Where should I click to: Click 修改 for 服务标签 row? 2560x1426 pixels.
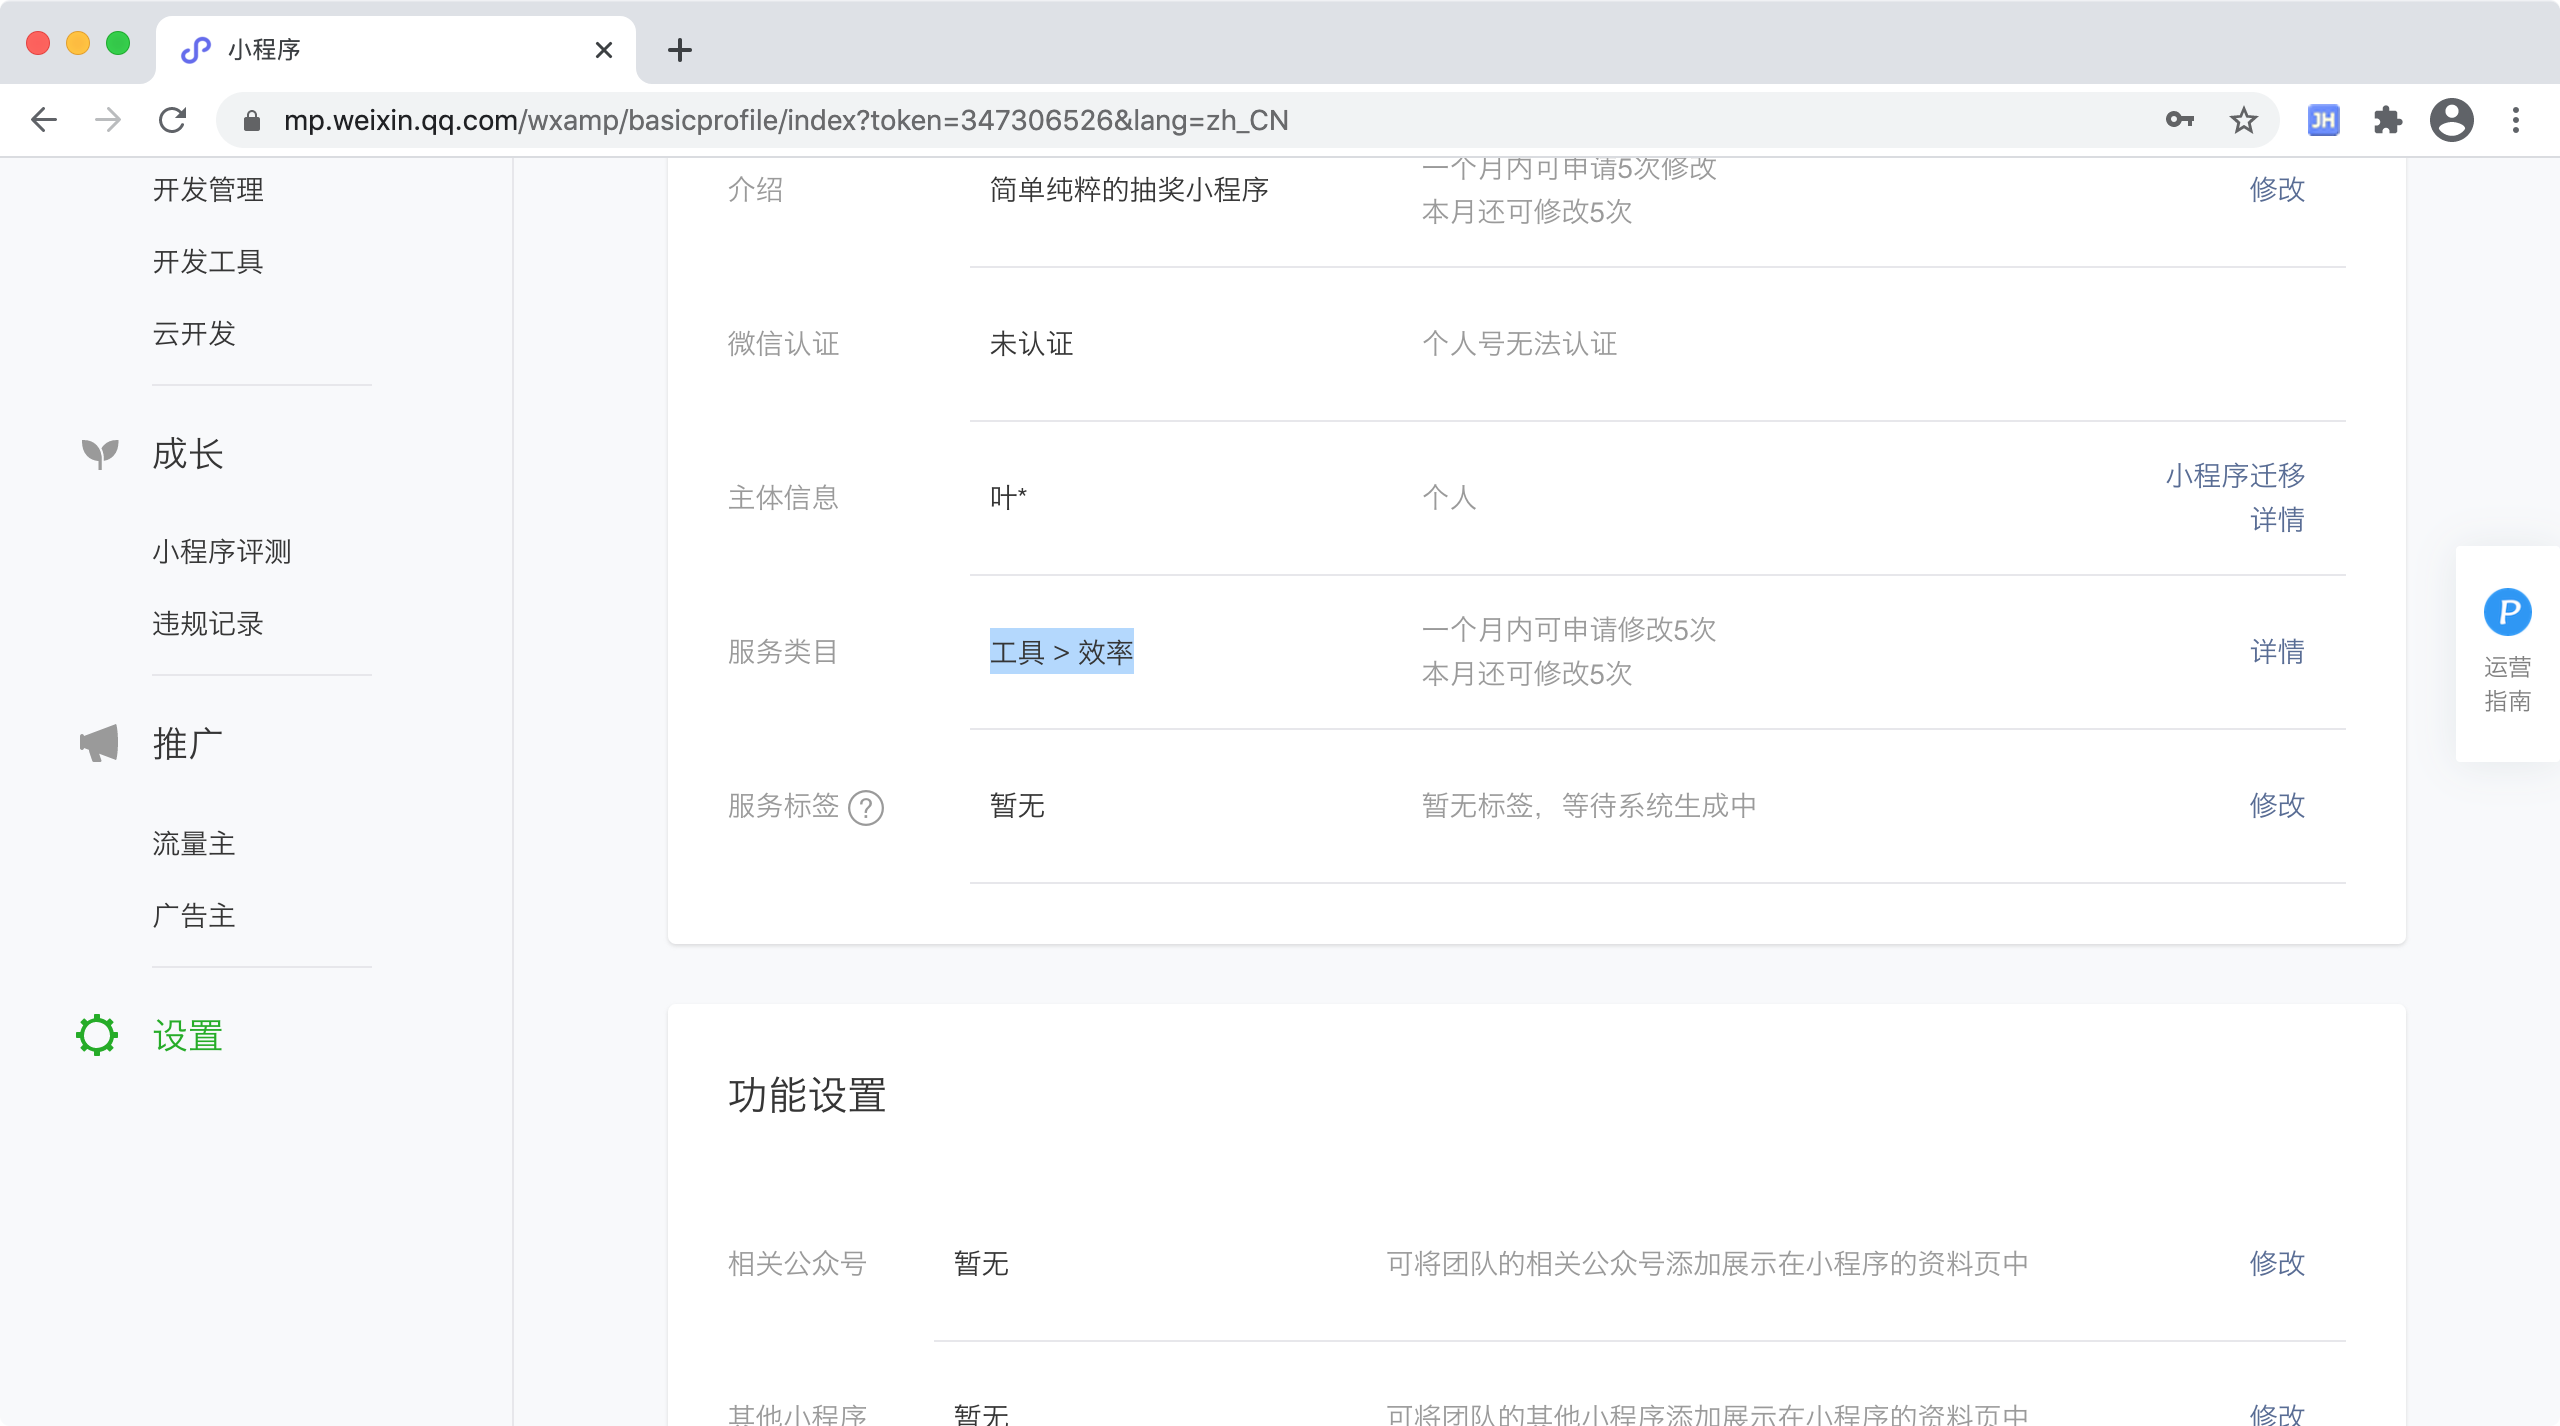coord(2277,805)
